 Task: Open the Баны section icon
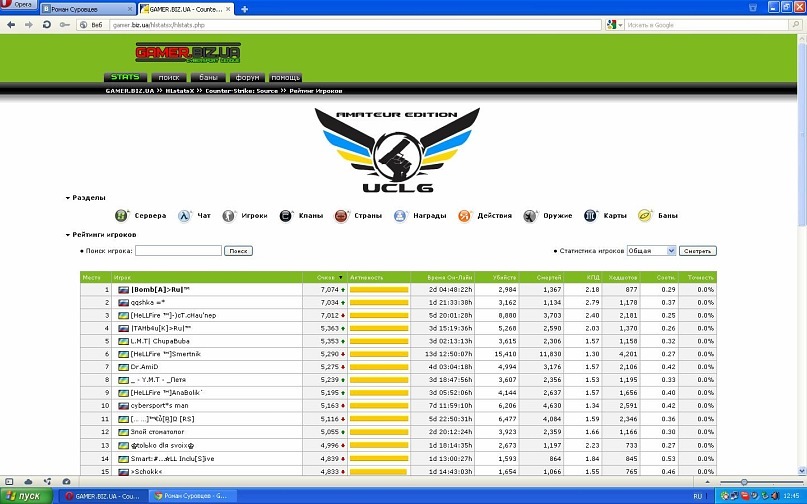[645, 216]
